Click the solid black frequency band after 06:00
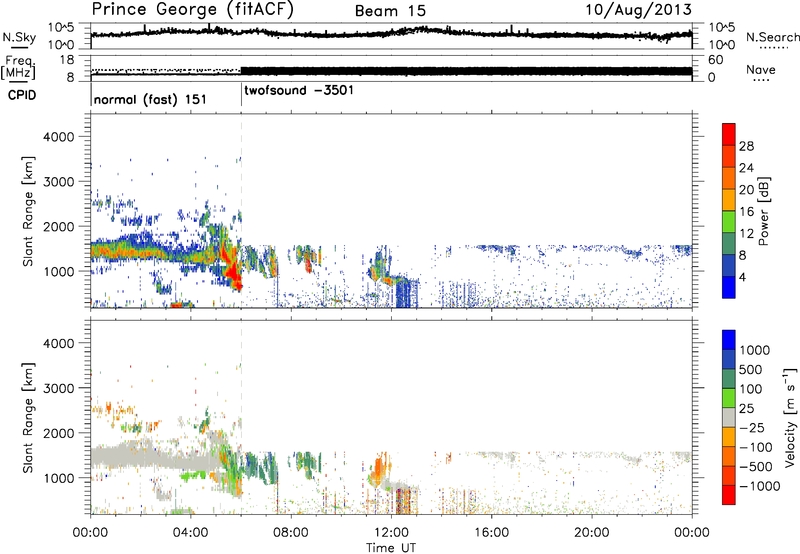800x554 pixels. pyautogui.click(x=466, y=71)
